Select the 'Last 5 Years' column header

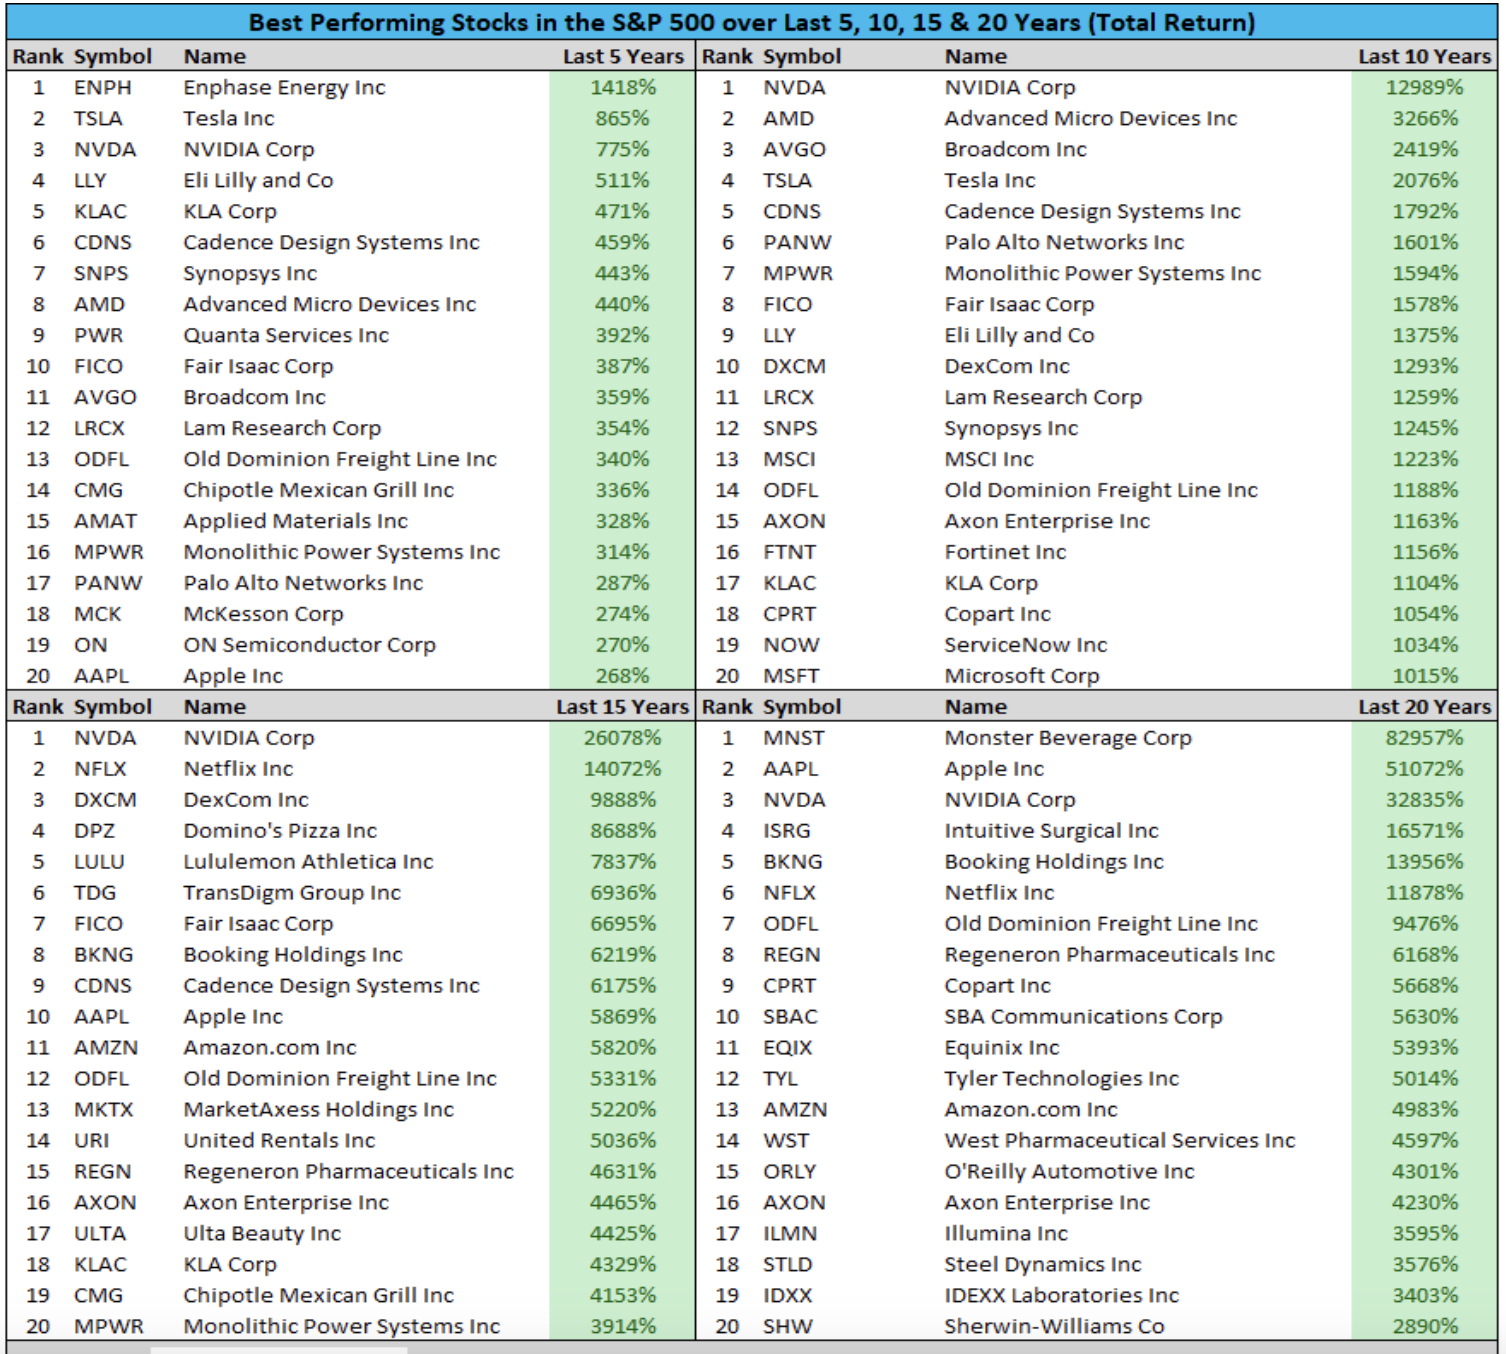coord(623,56)
